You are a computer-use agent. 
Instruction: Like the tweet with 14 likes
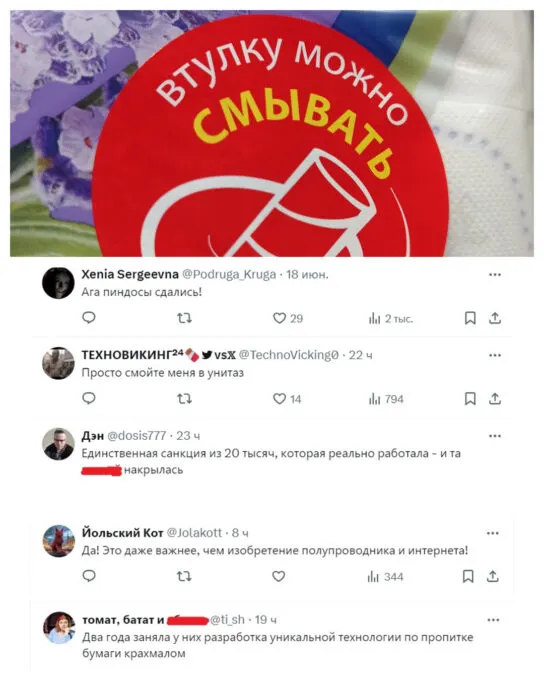pyautogui.click(x=287, y=399)
